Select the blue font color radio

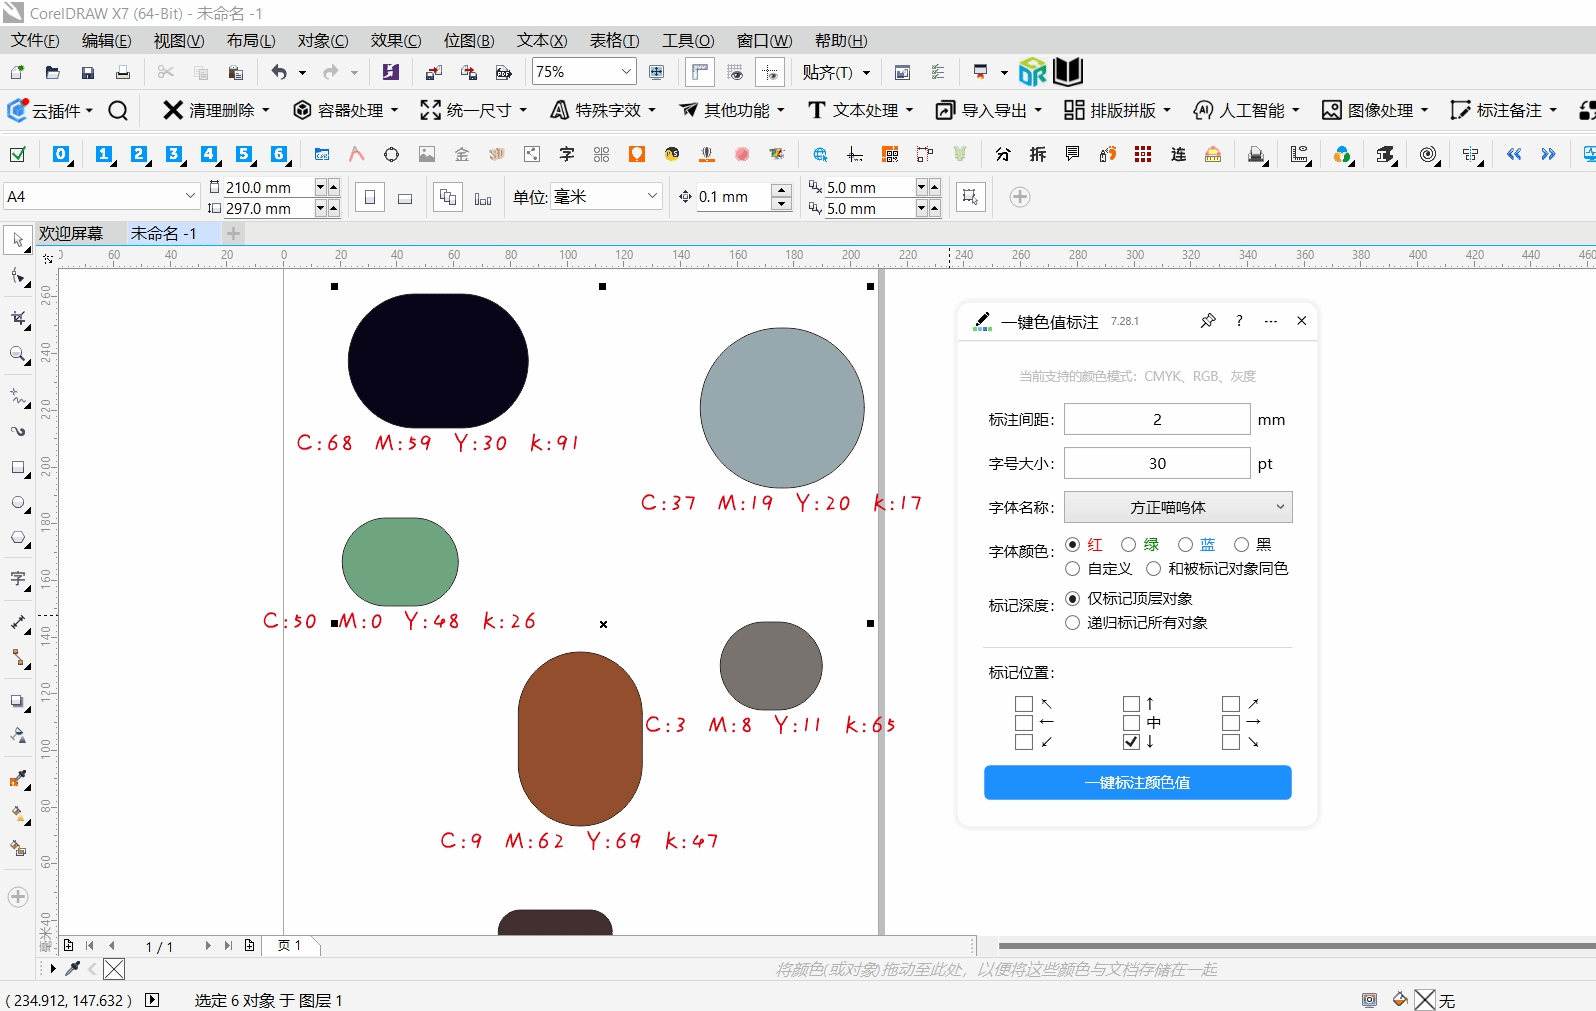pyautogui.click(x=1186, y=545)
